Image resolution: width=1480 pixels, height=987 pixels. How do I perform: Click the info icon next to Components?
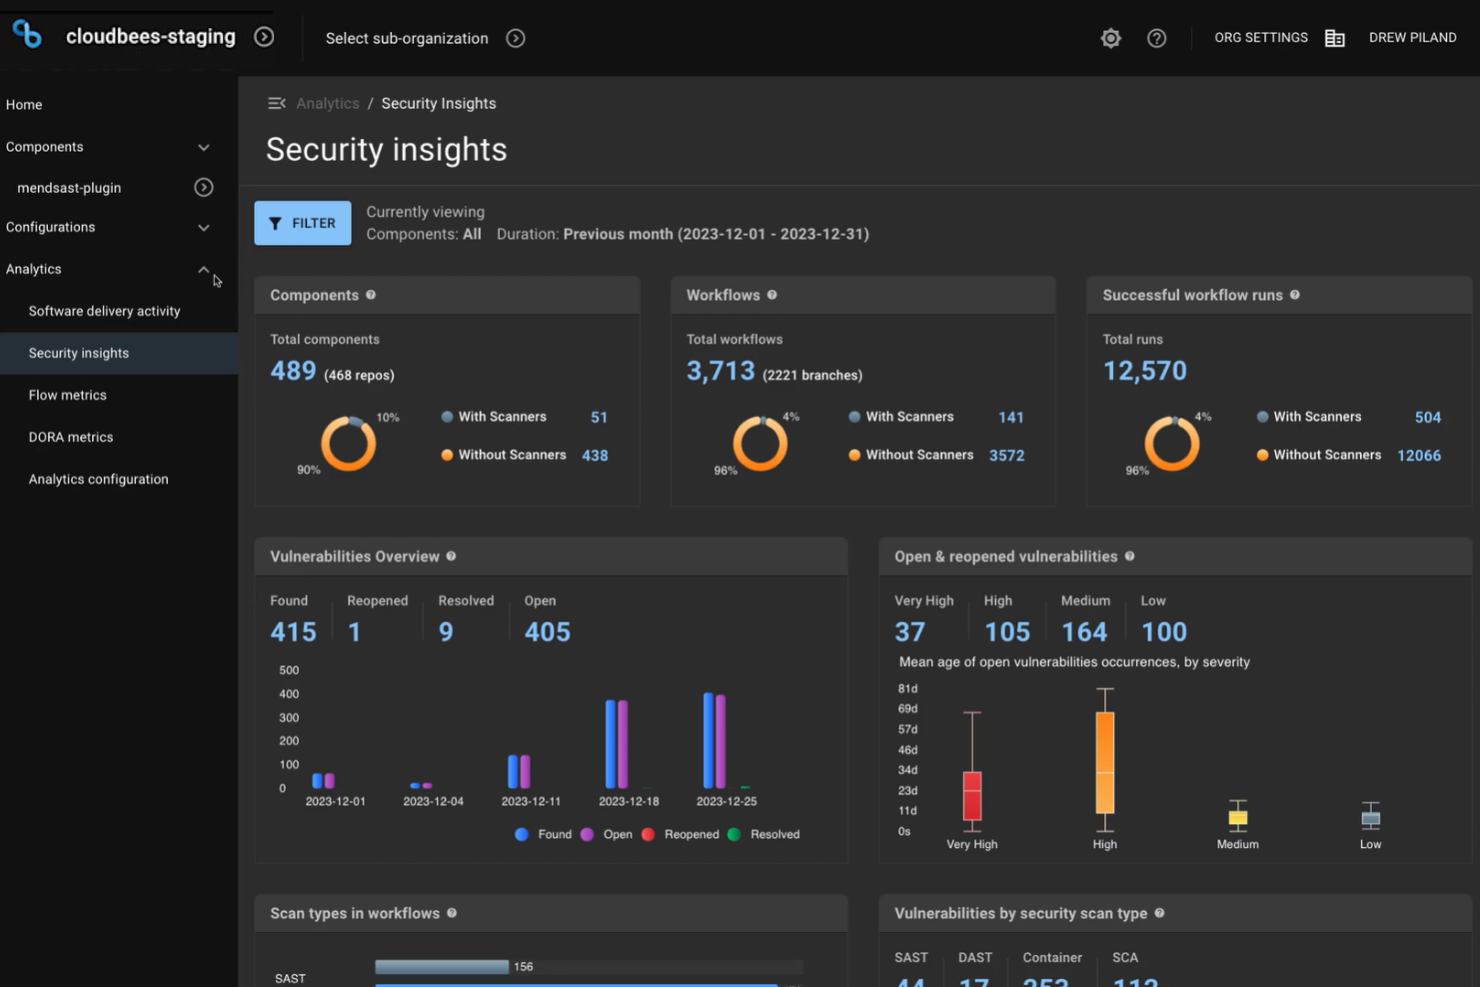tap(371, 294)
